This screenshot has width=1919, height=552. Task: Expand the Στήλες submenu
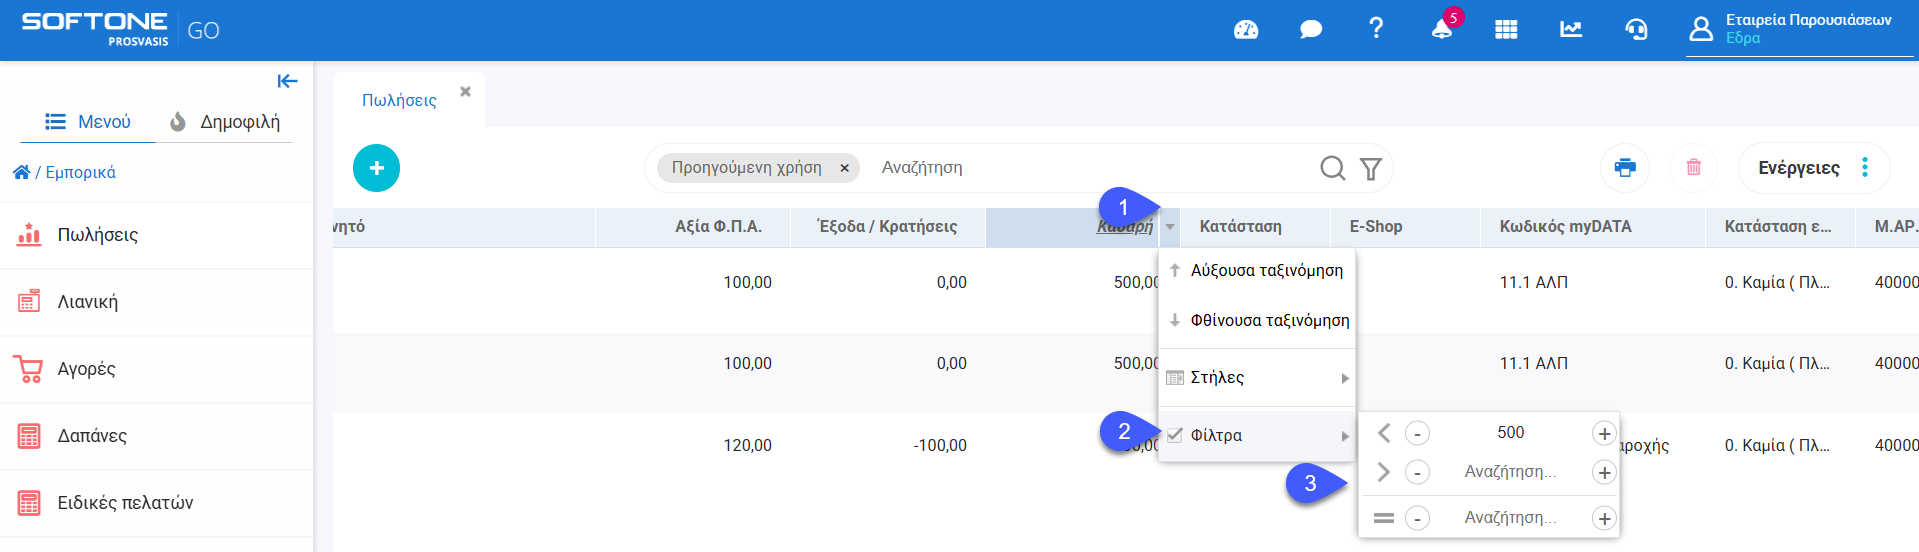(1256, 378)
